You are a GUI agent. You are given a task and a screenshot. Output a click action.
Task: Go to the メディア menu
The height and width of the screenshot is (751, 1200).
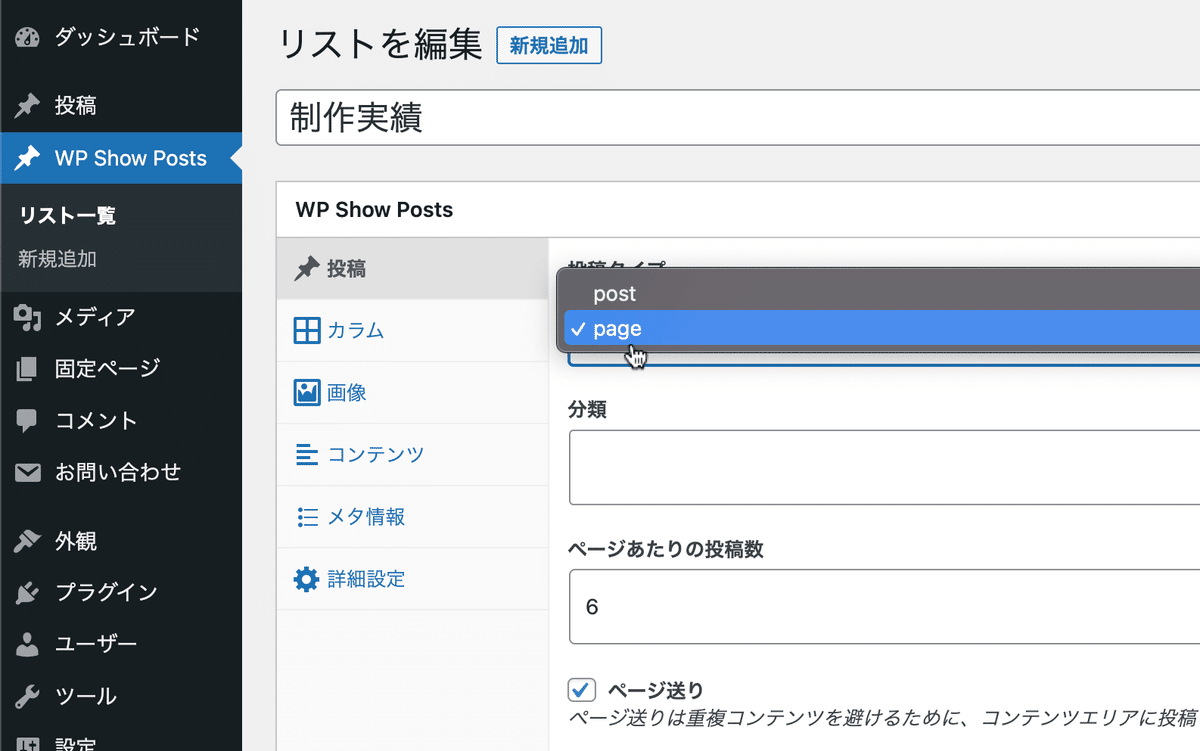pyautogui.click(x=121, y=318)
